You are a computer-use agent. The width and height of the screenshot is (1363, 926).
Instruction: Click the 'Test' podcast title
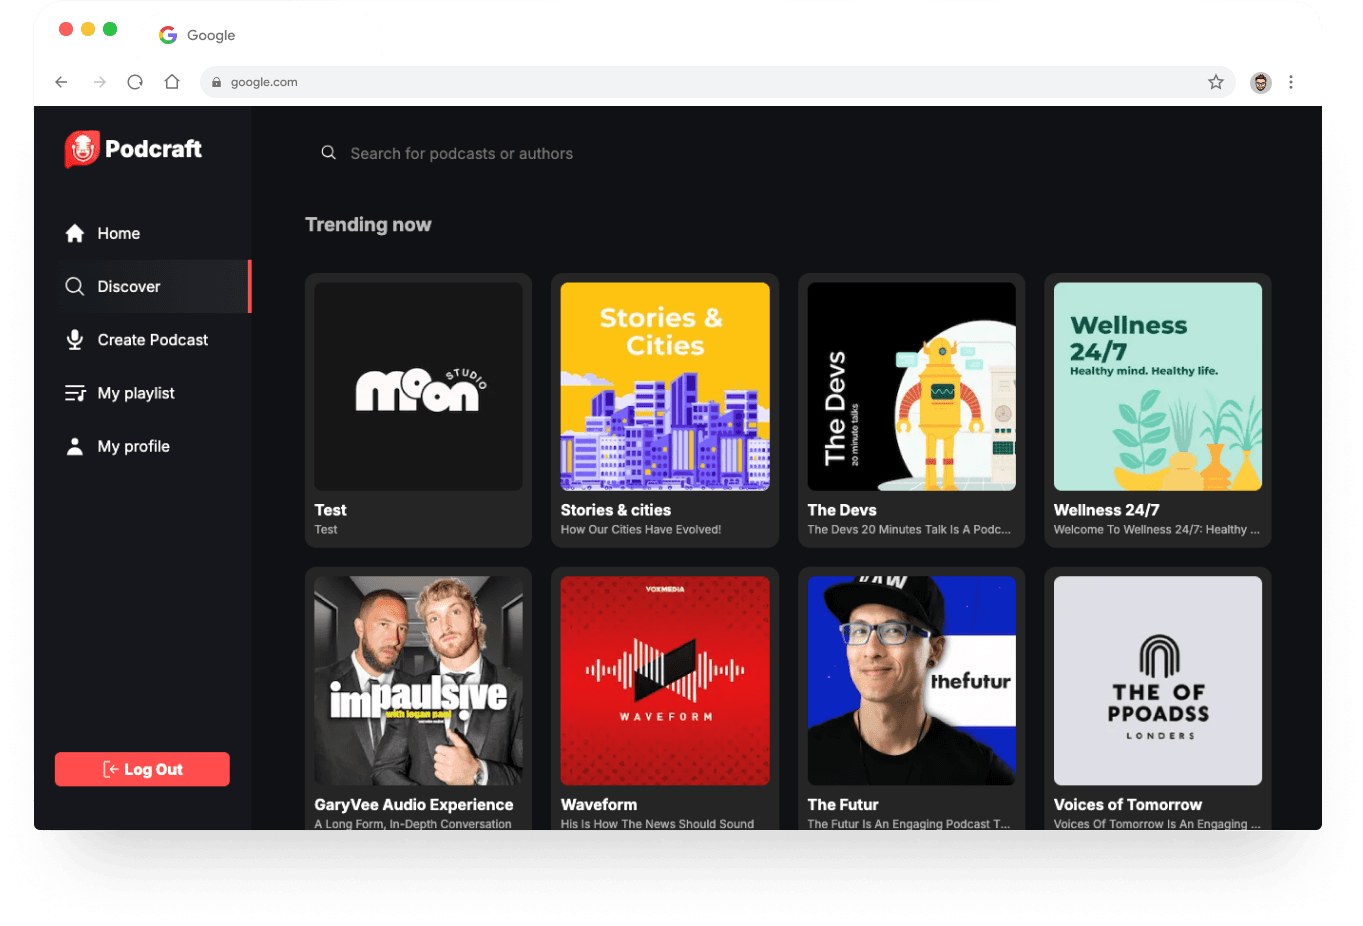tap(330, 510)
